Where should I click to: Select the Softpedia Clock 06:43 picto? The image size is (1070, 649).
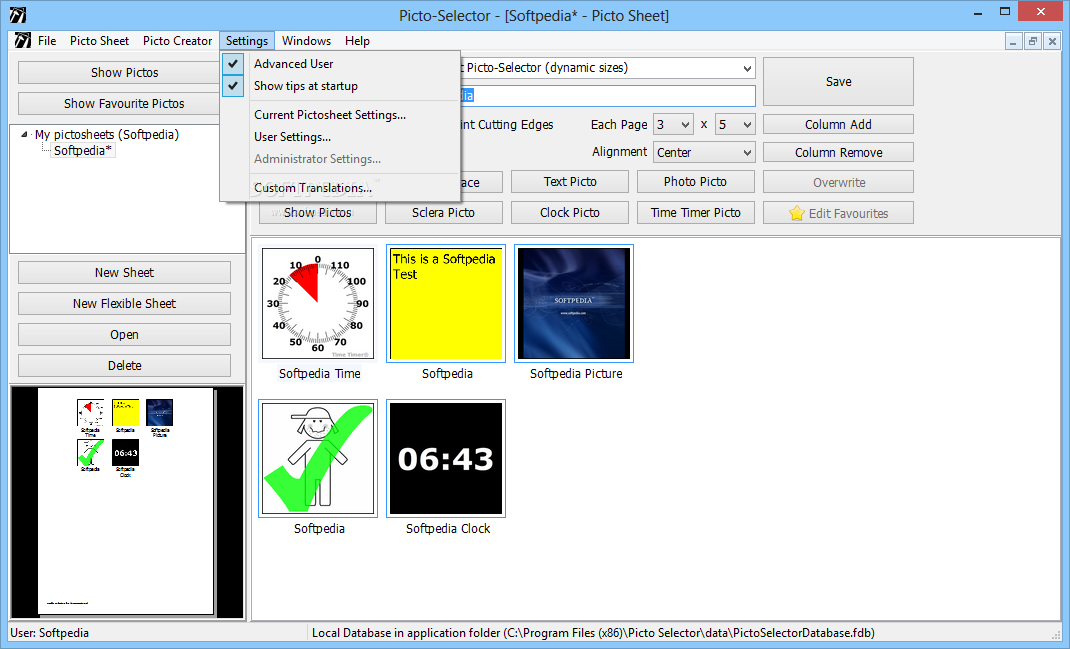point(446,459)
